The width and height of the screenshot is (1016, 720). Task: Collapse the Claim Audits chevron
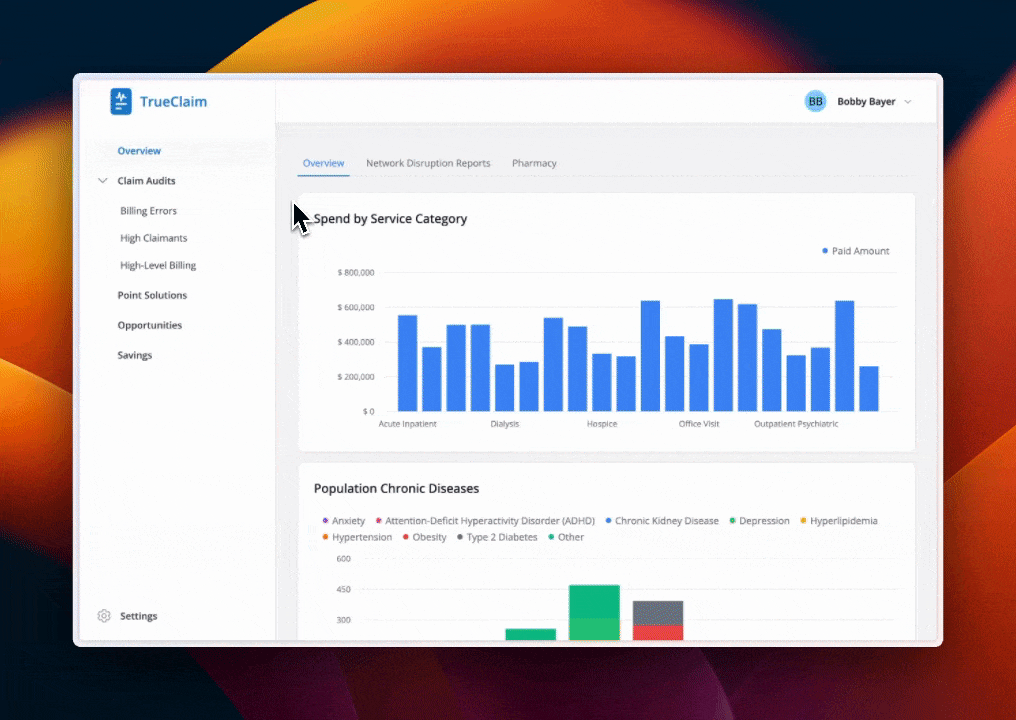point(102,180)
